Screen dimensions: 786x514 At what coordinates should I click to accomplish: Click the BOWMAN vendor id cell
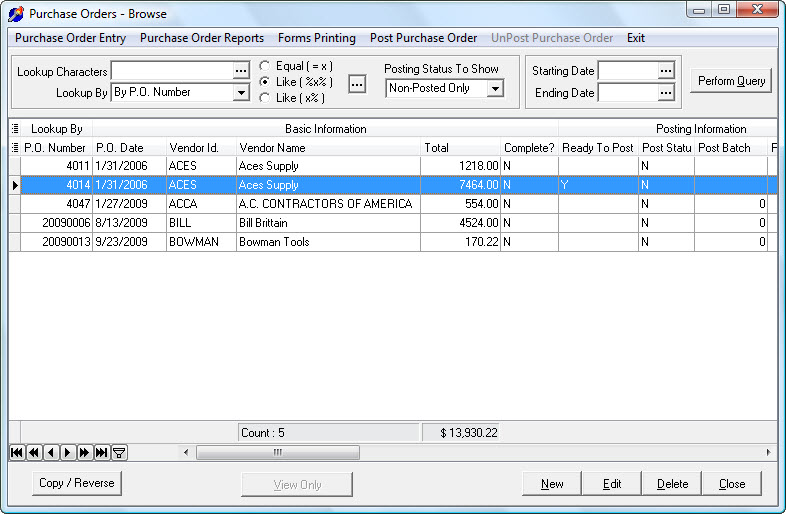[x=201, y=242]
